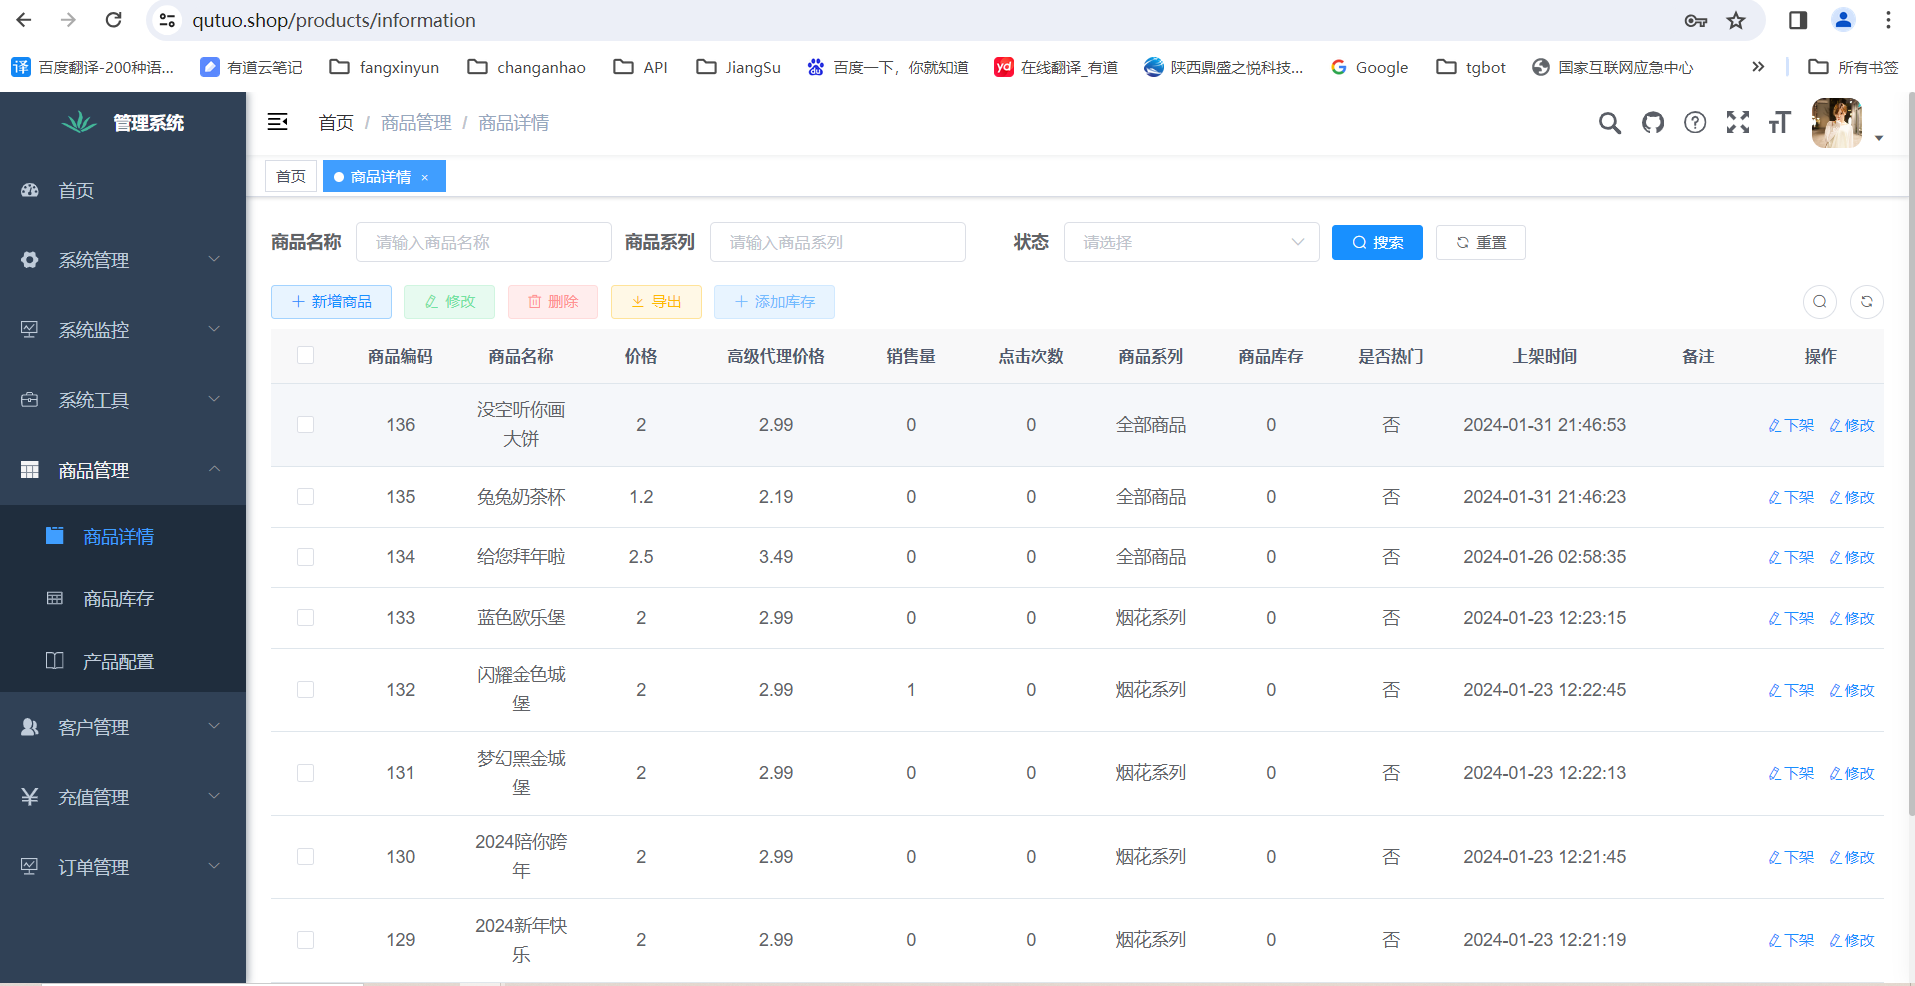Focus the 商品系列 input field
This screenshot has width=1915, height=986.
click(838, 242)
